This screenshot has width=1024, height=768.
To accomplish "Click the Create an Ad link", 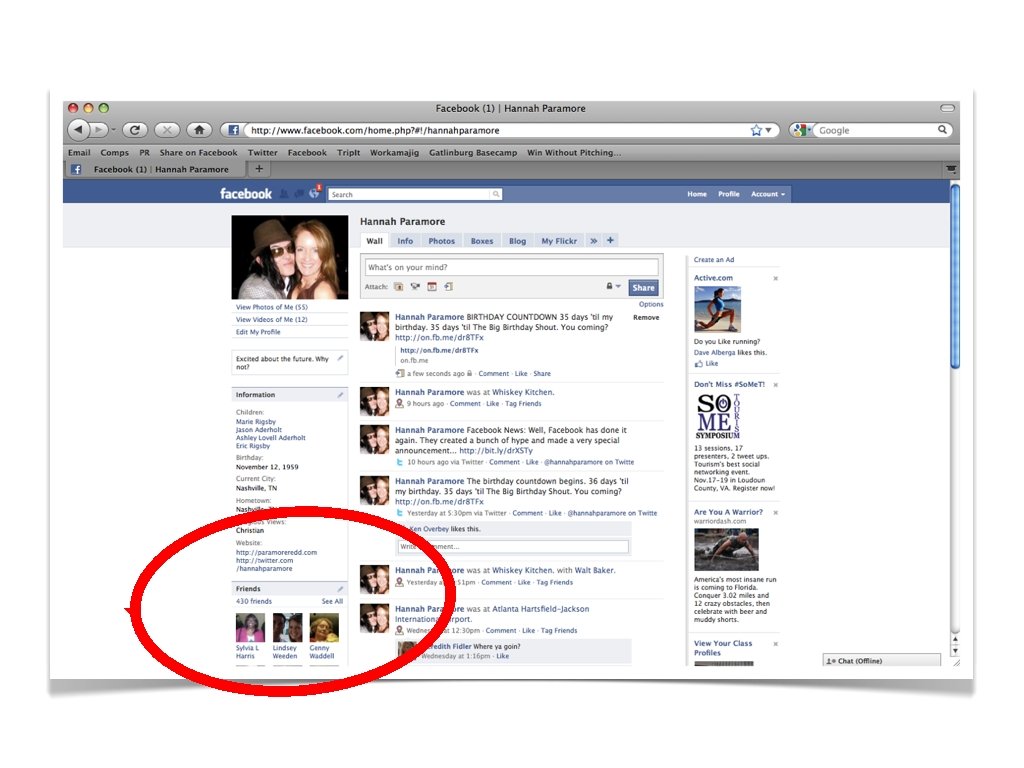I will (714, 259).
